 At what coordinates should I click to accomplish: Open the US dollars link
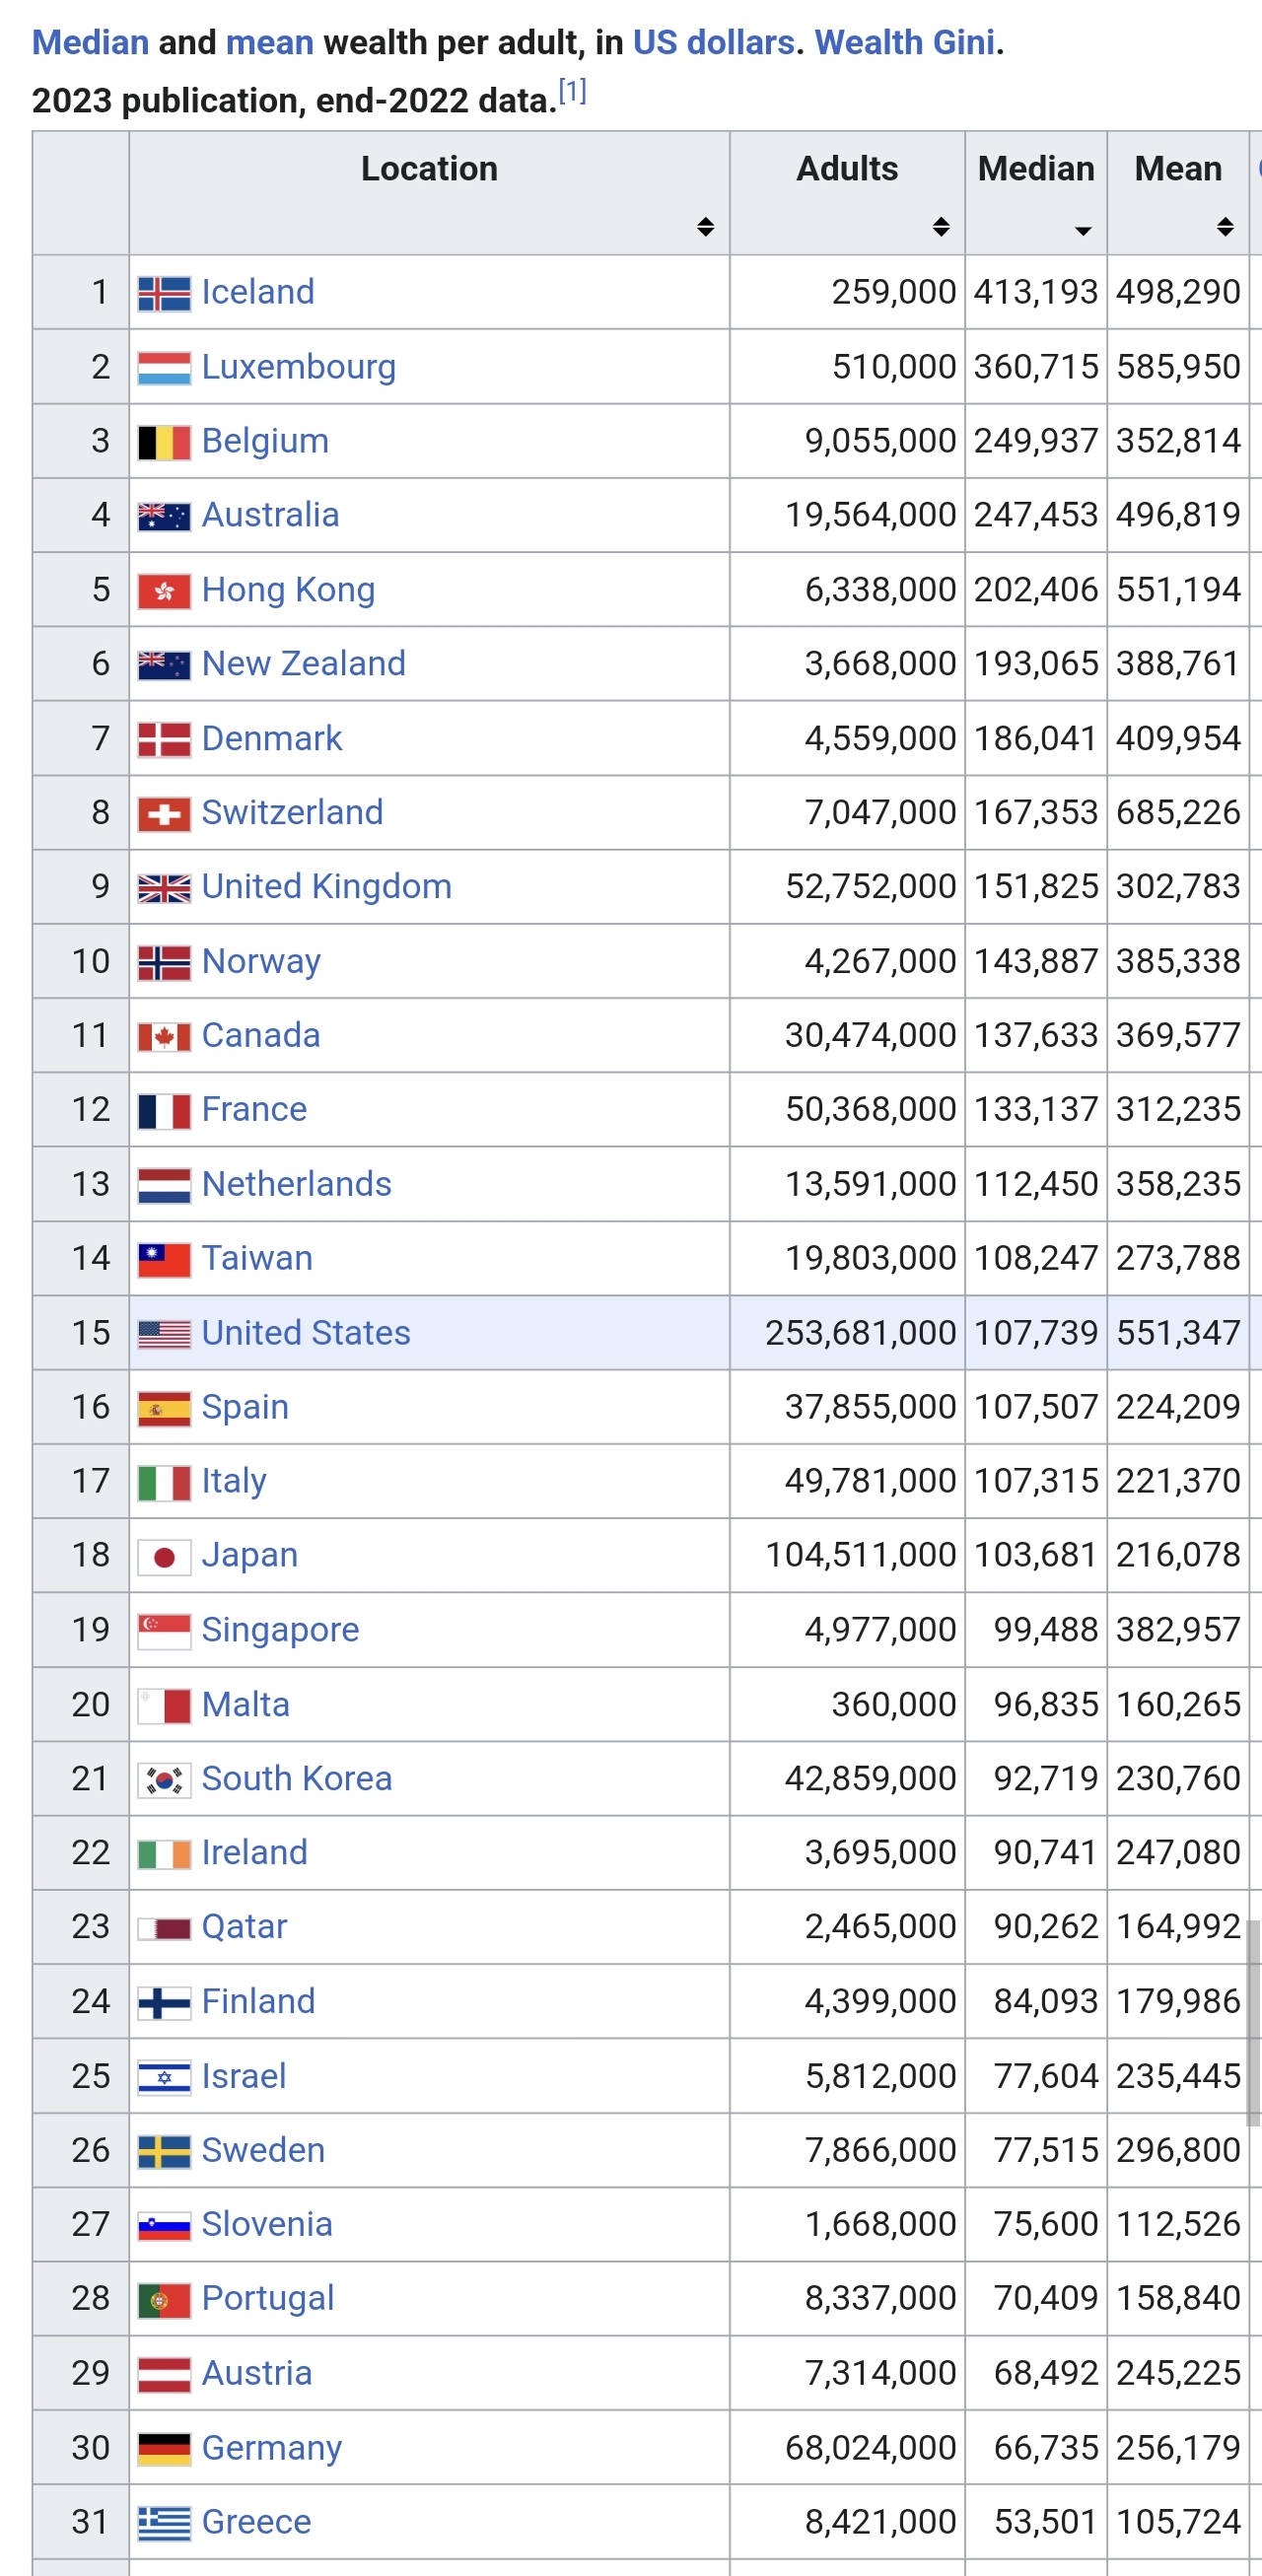click(713, 42)
